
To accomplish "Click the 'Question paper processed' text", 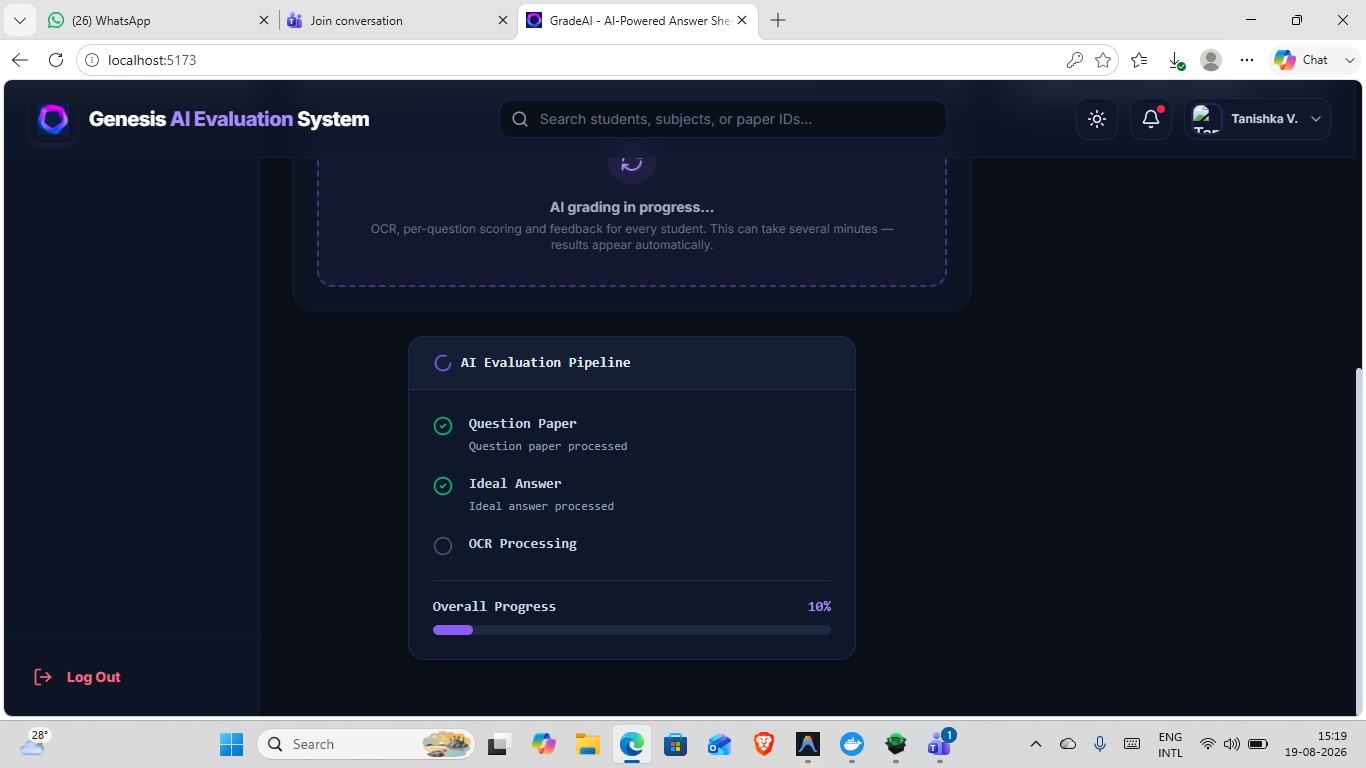I will coord(548,446).
